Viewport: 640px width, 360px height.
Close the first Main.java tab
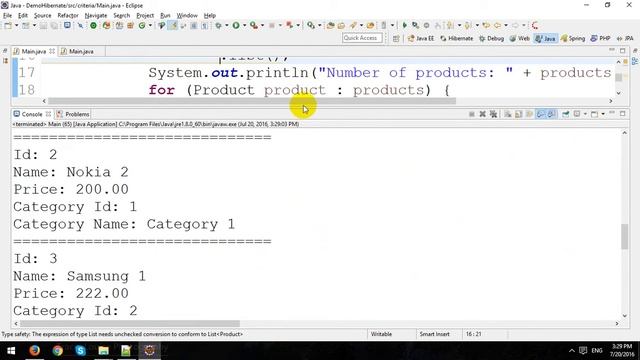tap(52, 51)
